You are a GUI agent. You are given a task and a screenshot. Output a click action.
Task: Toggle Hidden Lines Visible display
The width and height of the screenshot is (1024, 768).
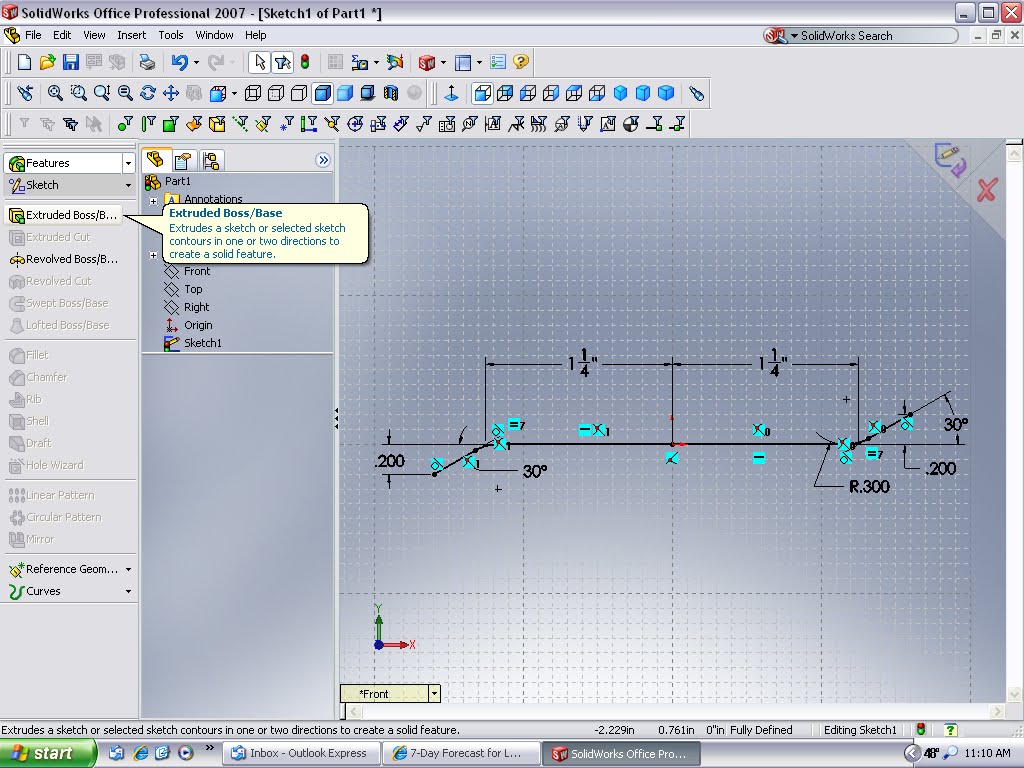pyautogui.click(x=276, y=93)
